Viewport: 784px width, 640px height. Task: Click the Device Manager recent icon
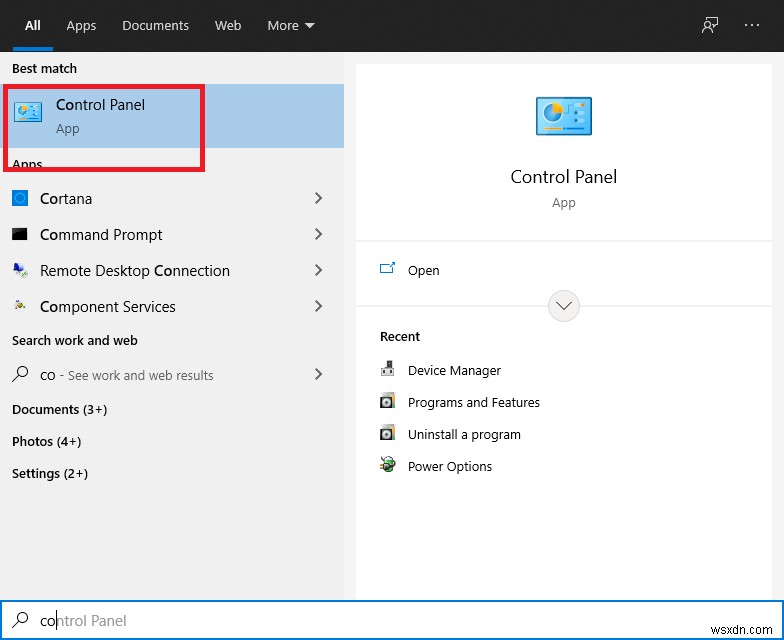point(388,371)
